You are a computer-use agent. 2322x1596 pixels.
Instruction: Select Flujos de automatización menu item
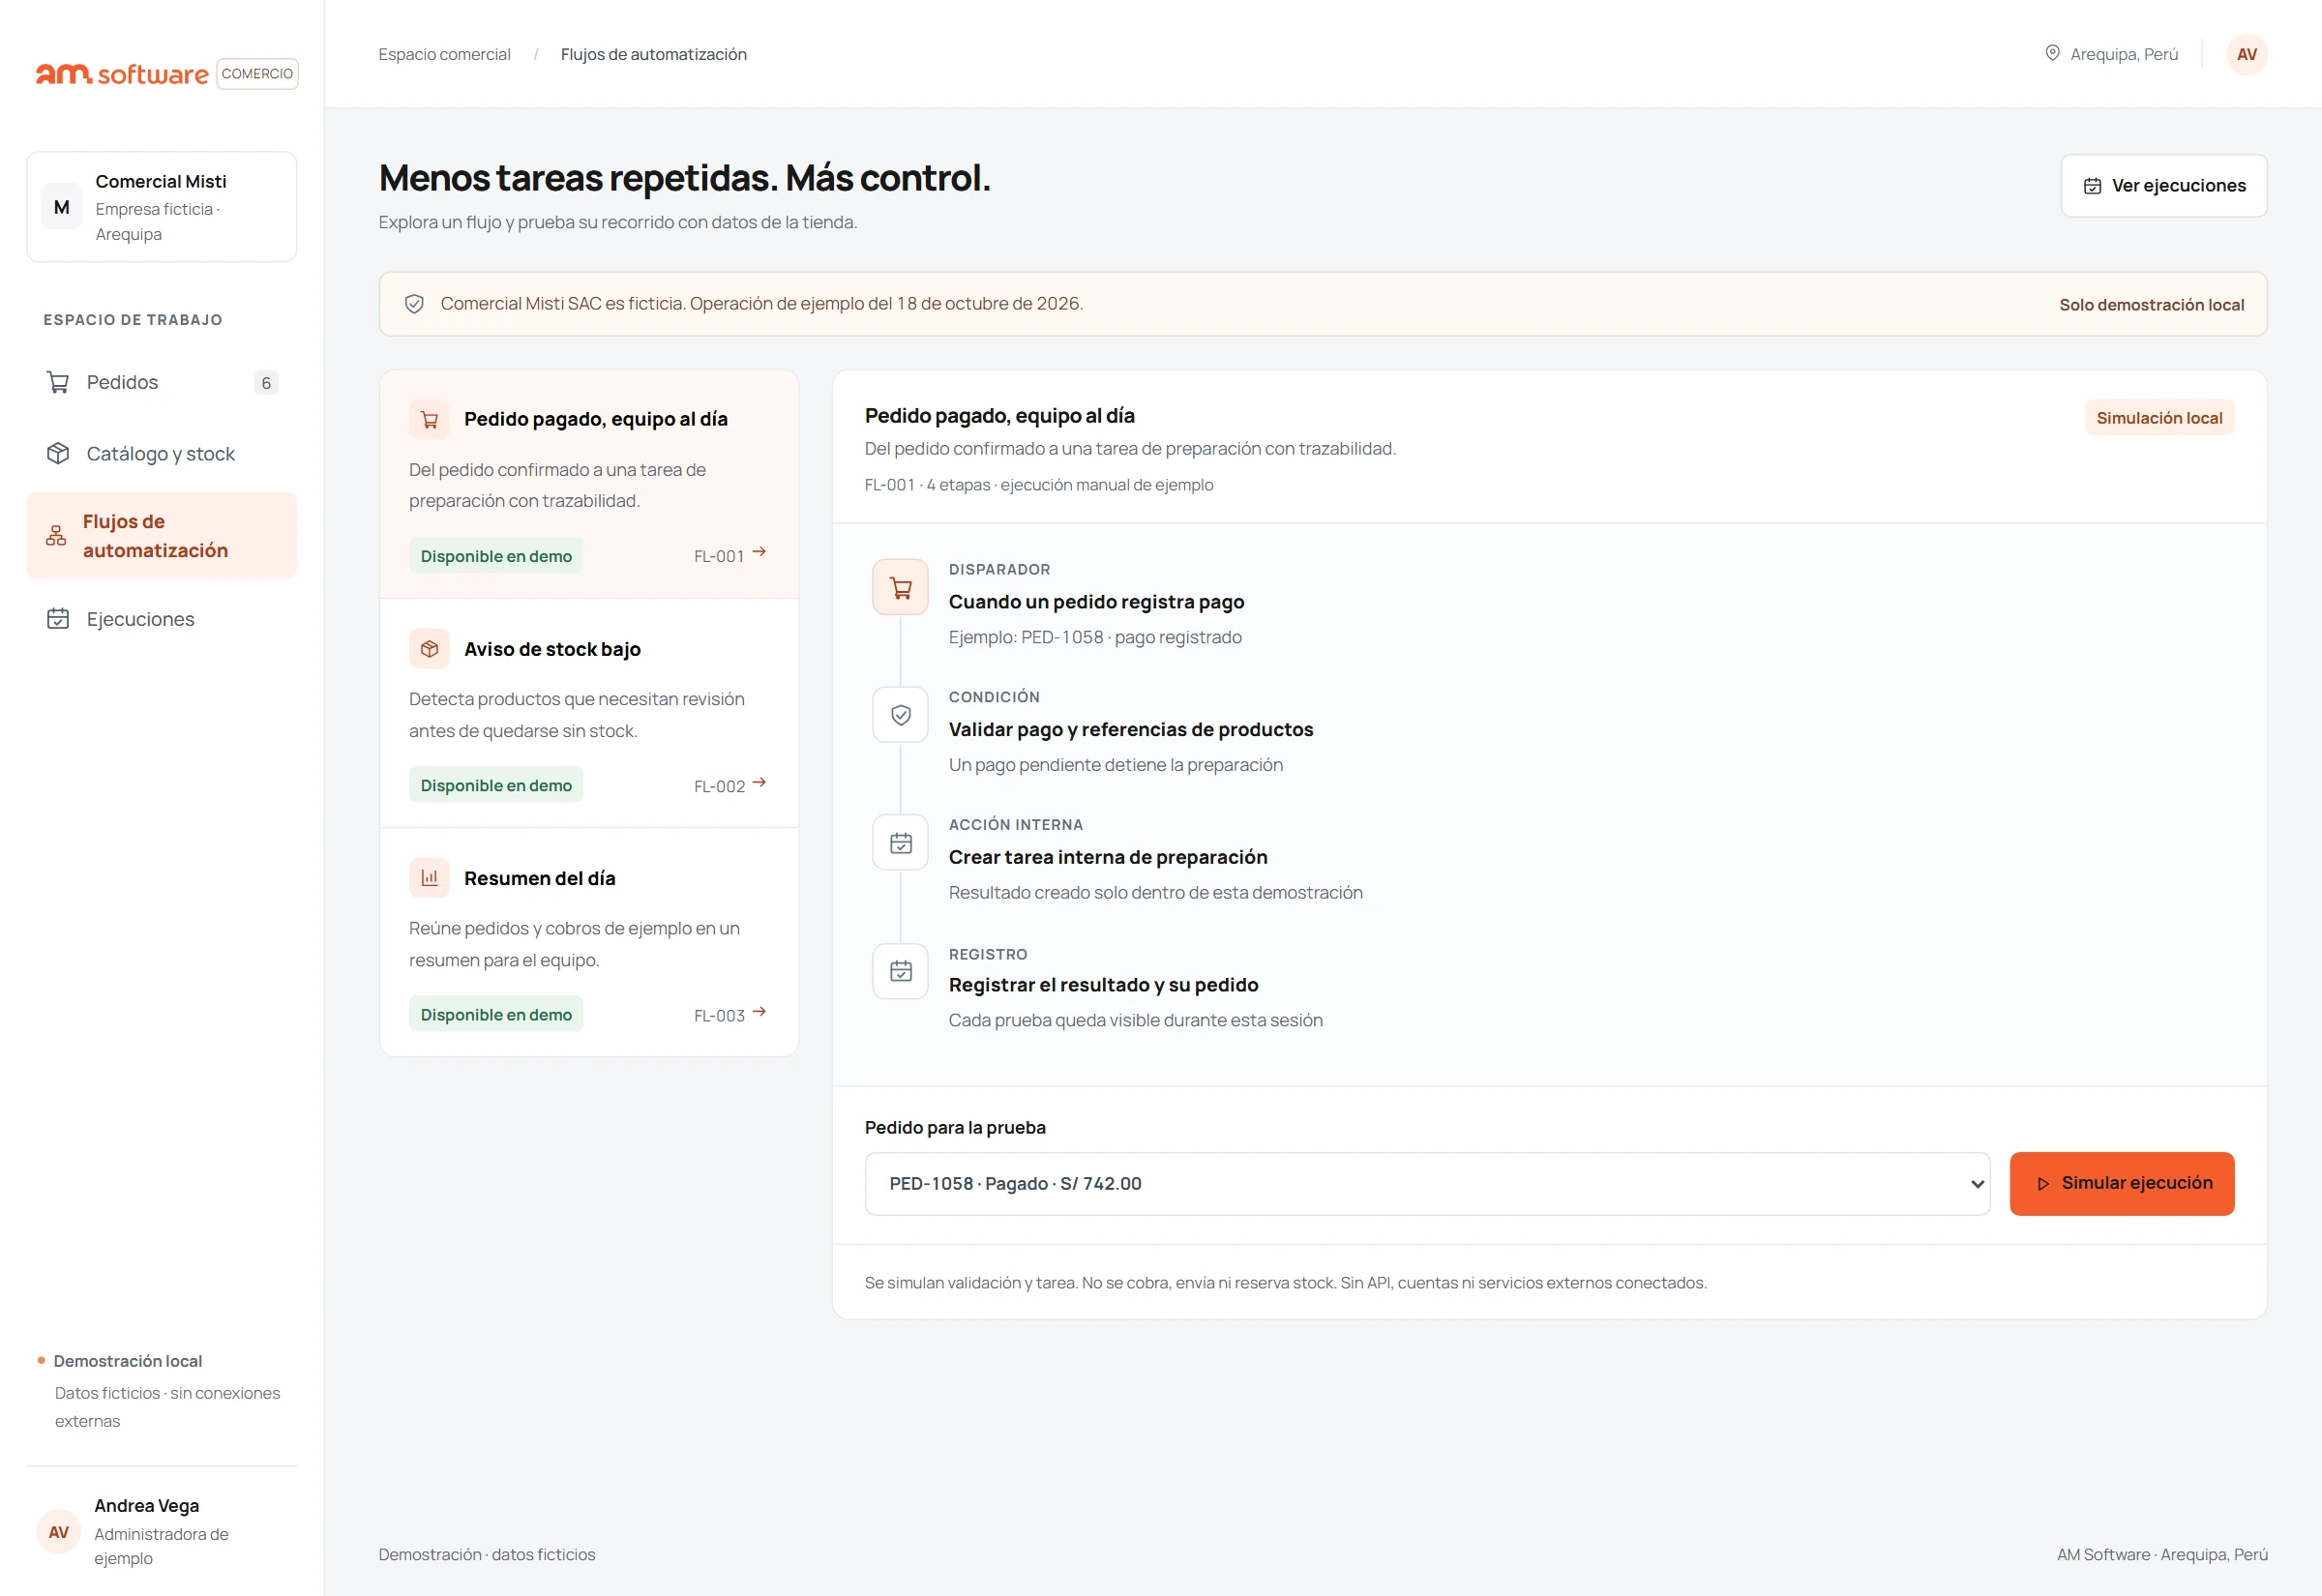[161, 535]
